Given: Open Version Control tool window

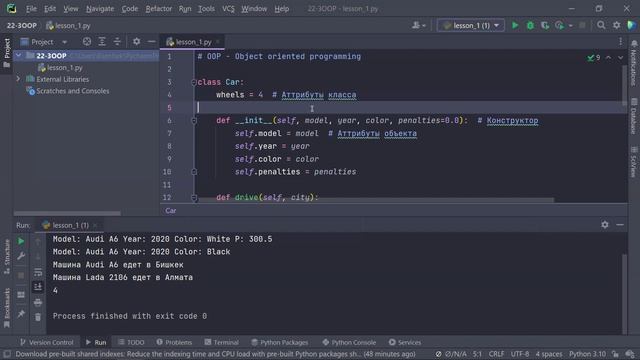Looking at the screenshot, I should tap(47, 342).
